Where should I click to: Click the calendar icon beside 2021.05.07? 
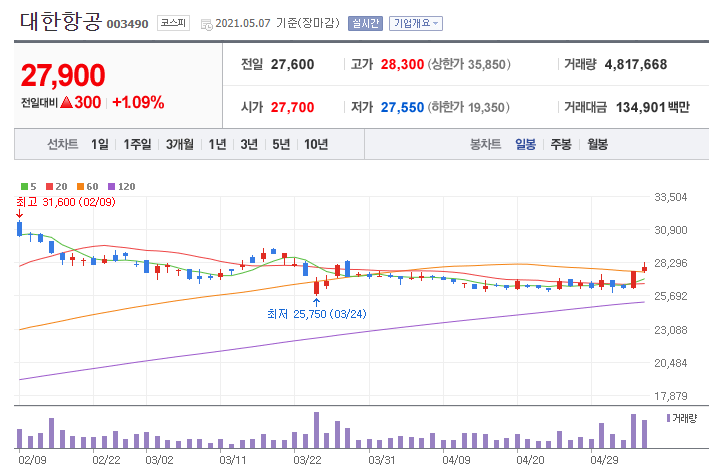coord(207,24)
